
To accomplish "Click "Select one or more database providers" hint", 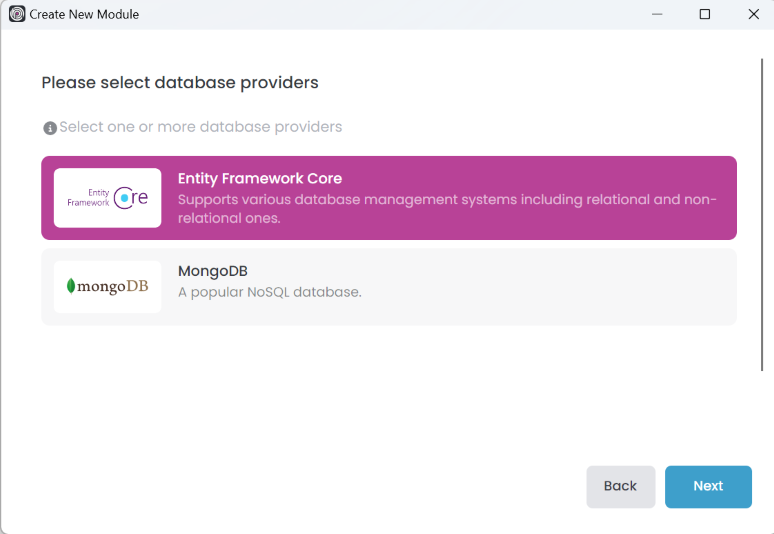I will pos(200,127).
